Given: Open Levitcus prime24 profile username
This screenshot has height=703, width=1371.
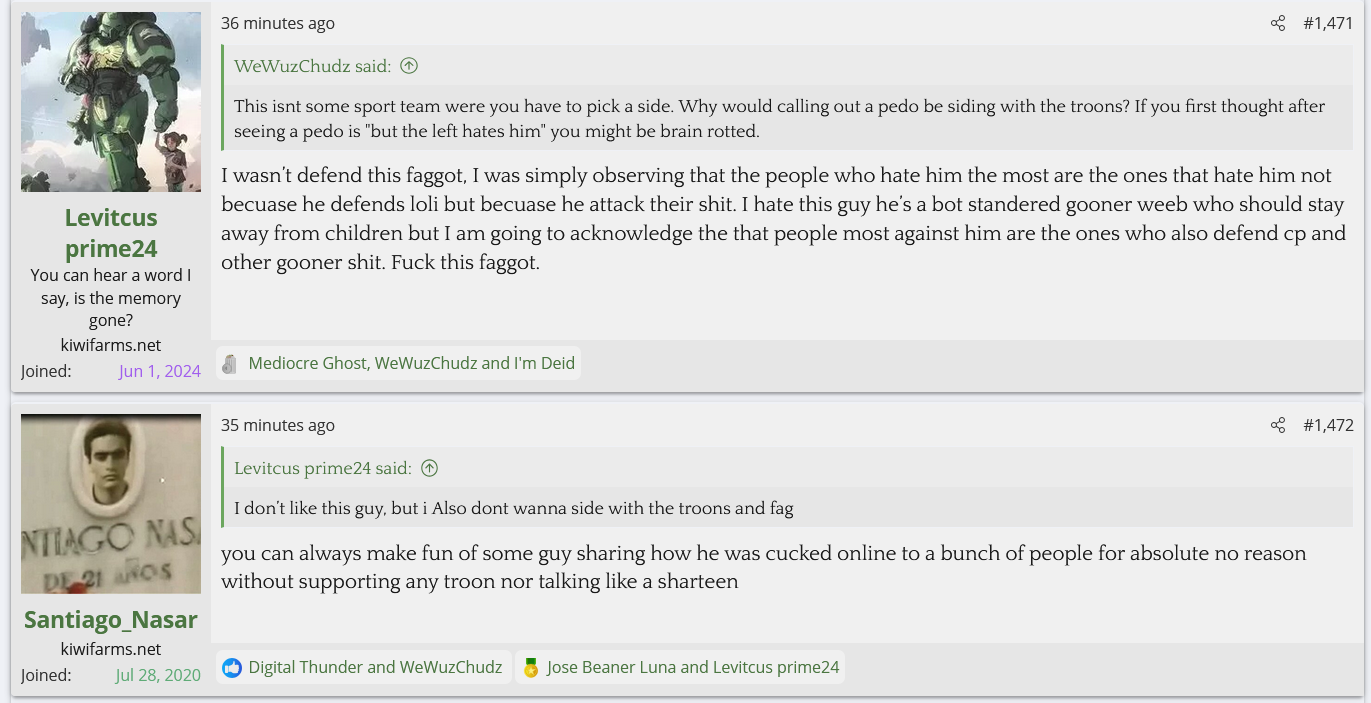Looking at the screenshot, I should coord(111,233).
